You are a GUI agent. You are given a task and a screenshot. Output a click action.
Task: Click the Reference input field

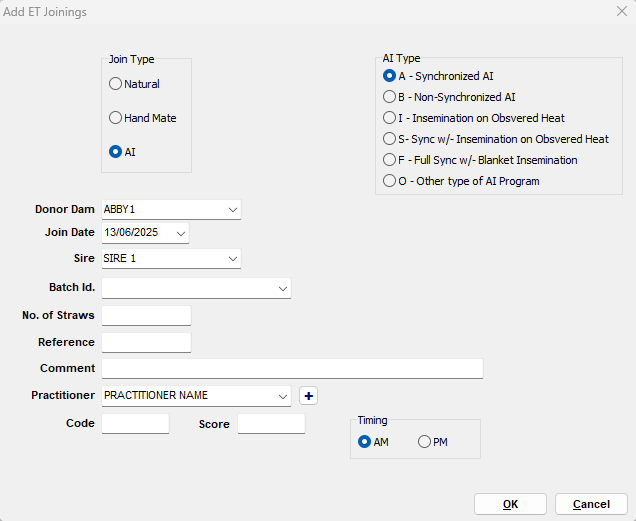(x=146, y=342)
